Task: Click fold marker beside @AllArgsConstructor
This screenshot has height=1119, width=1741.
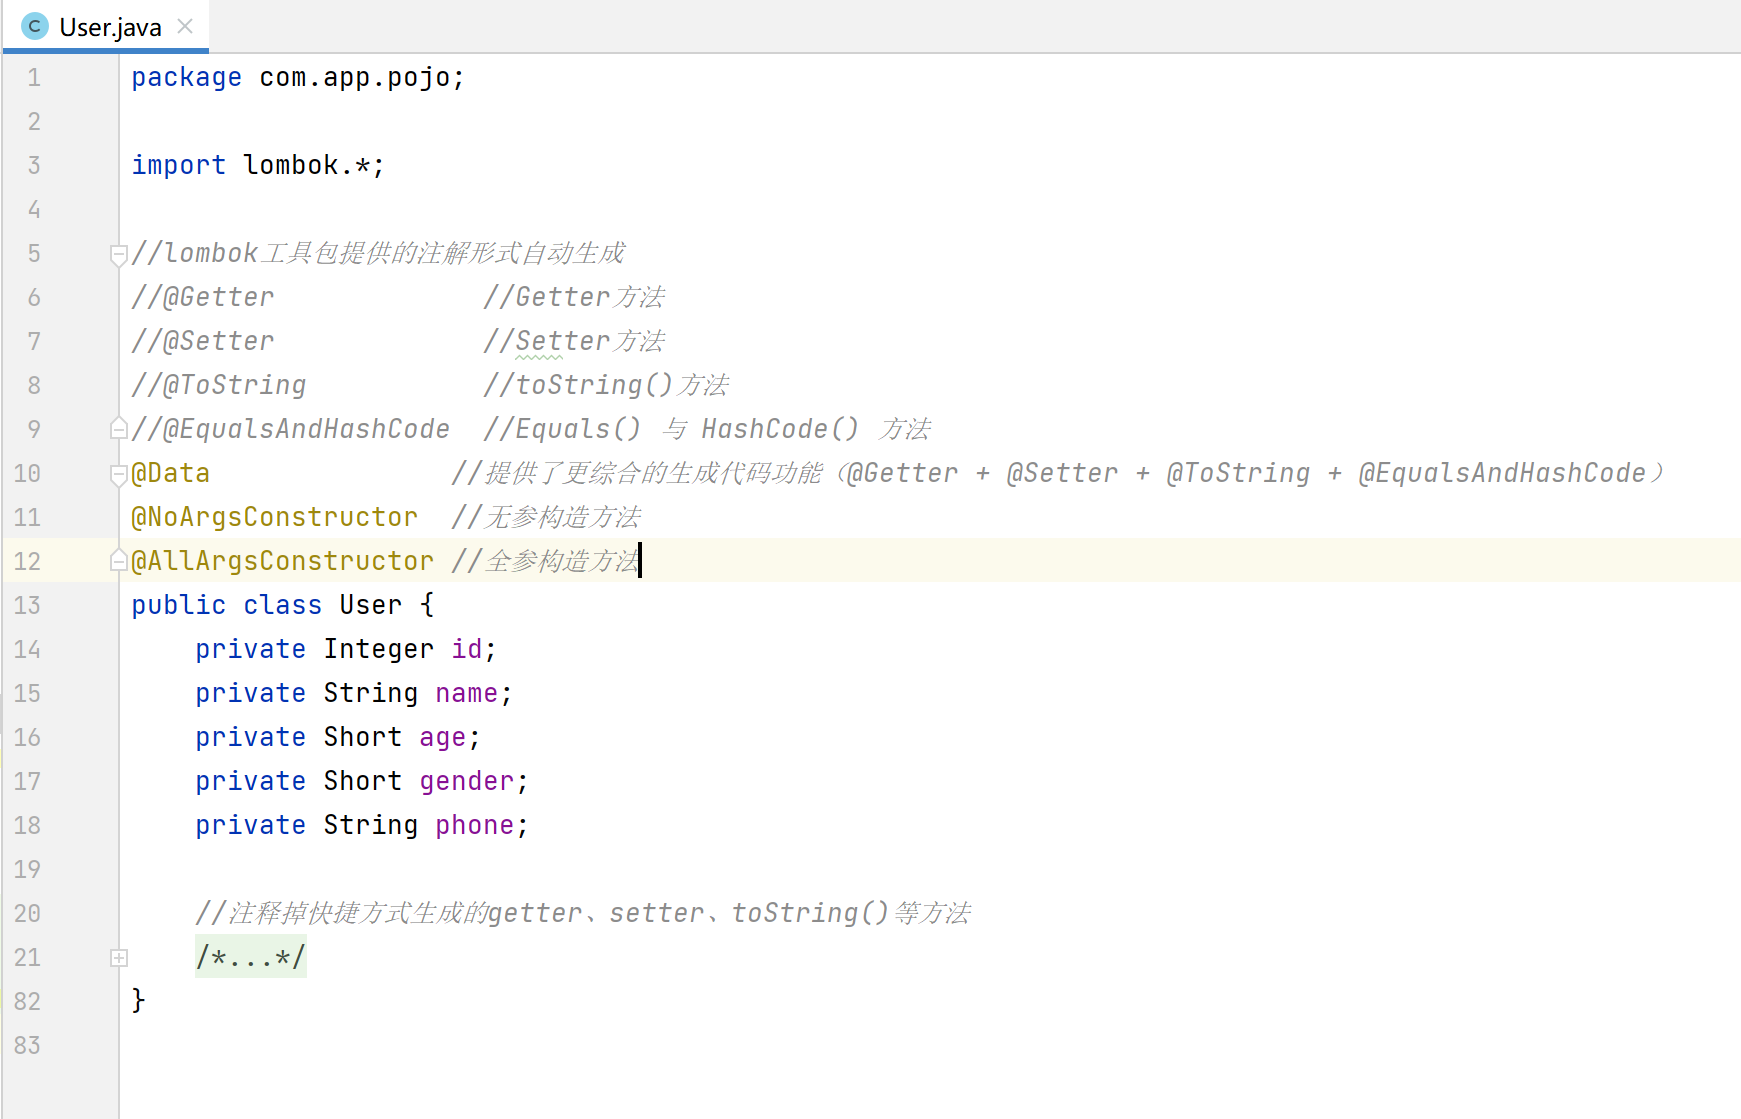Action: (118, 561)
